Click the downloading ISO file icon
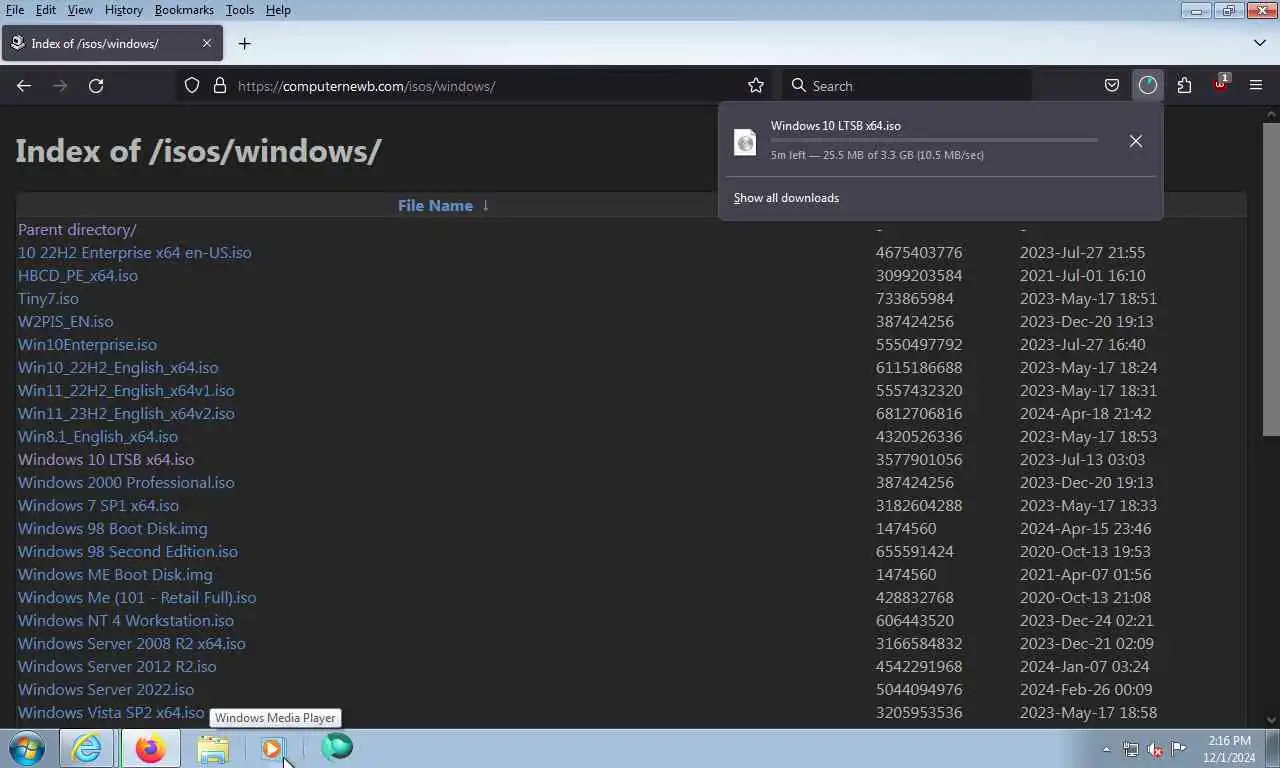 pyautogui.click(x=745, y=142)
